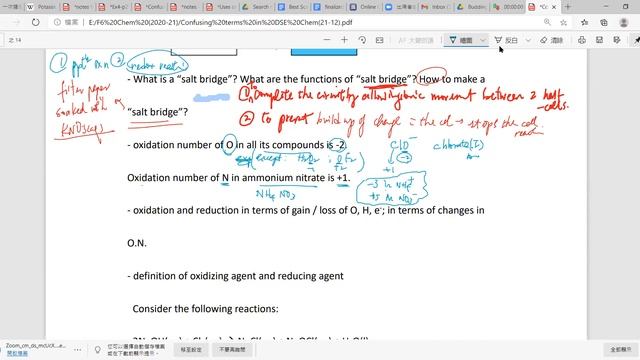
Task: Reload the PDF page in browser
Action: (x=36, y=22)
